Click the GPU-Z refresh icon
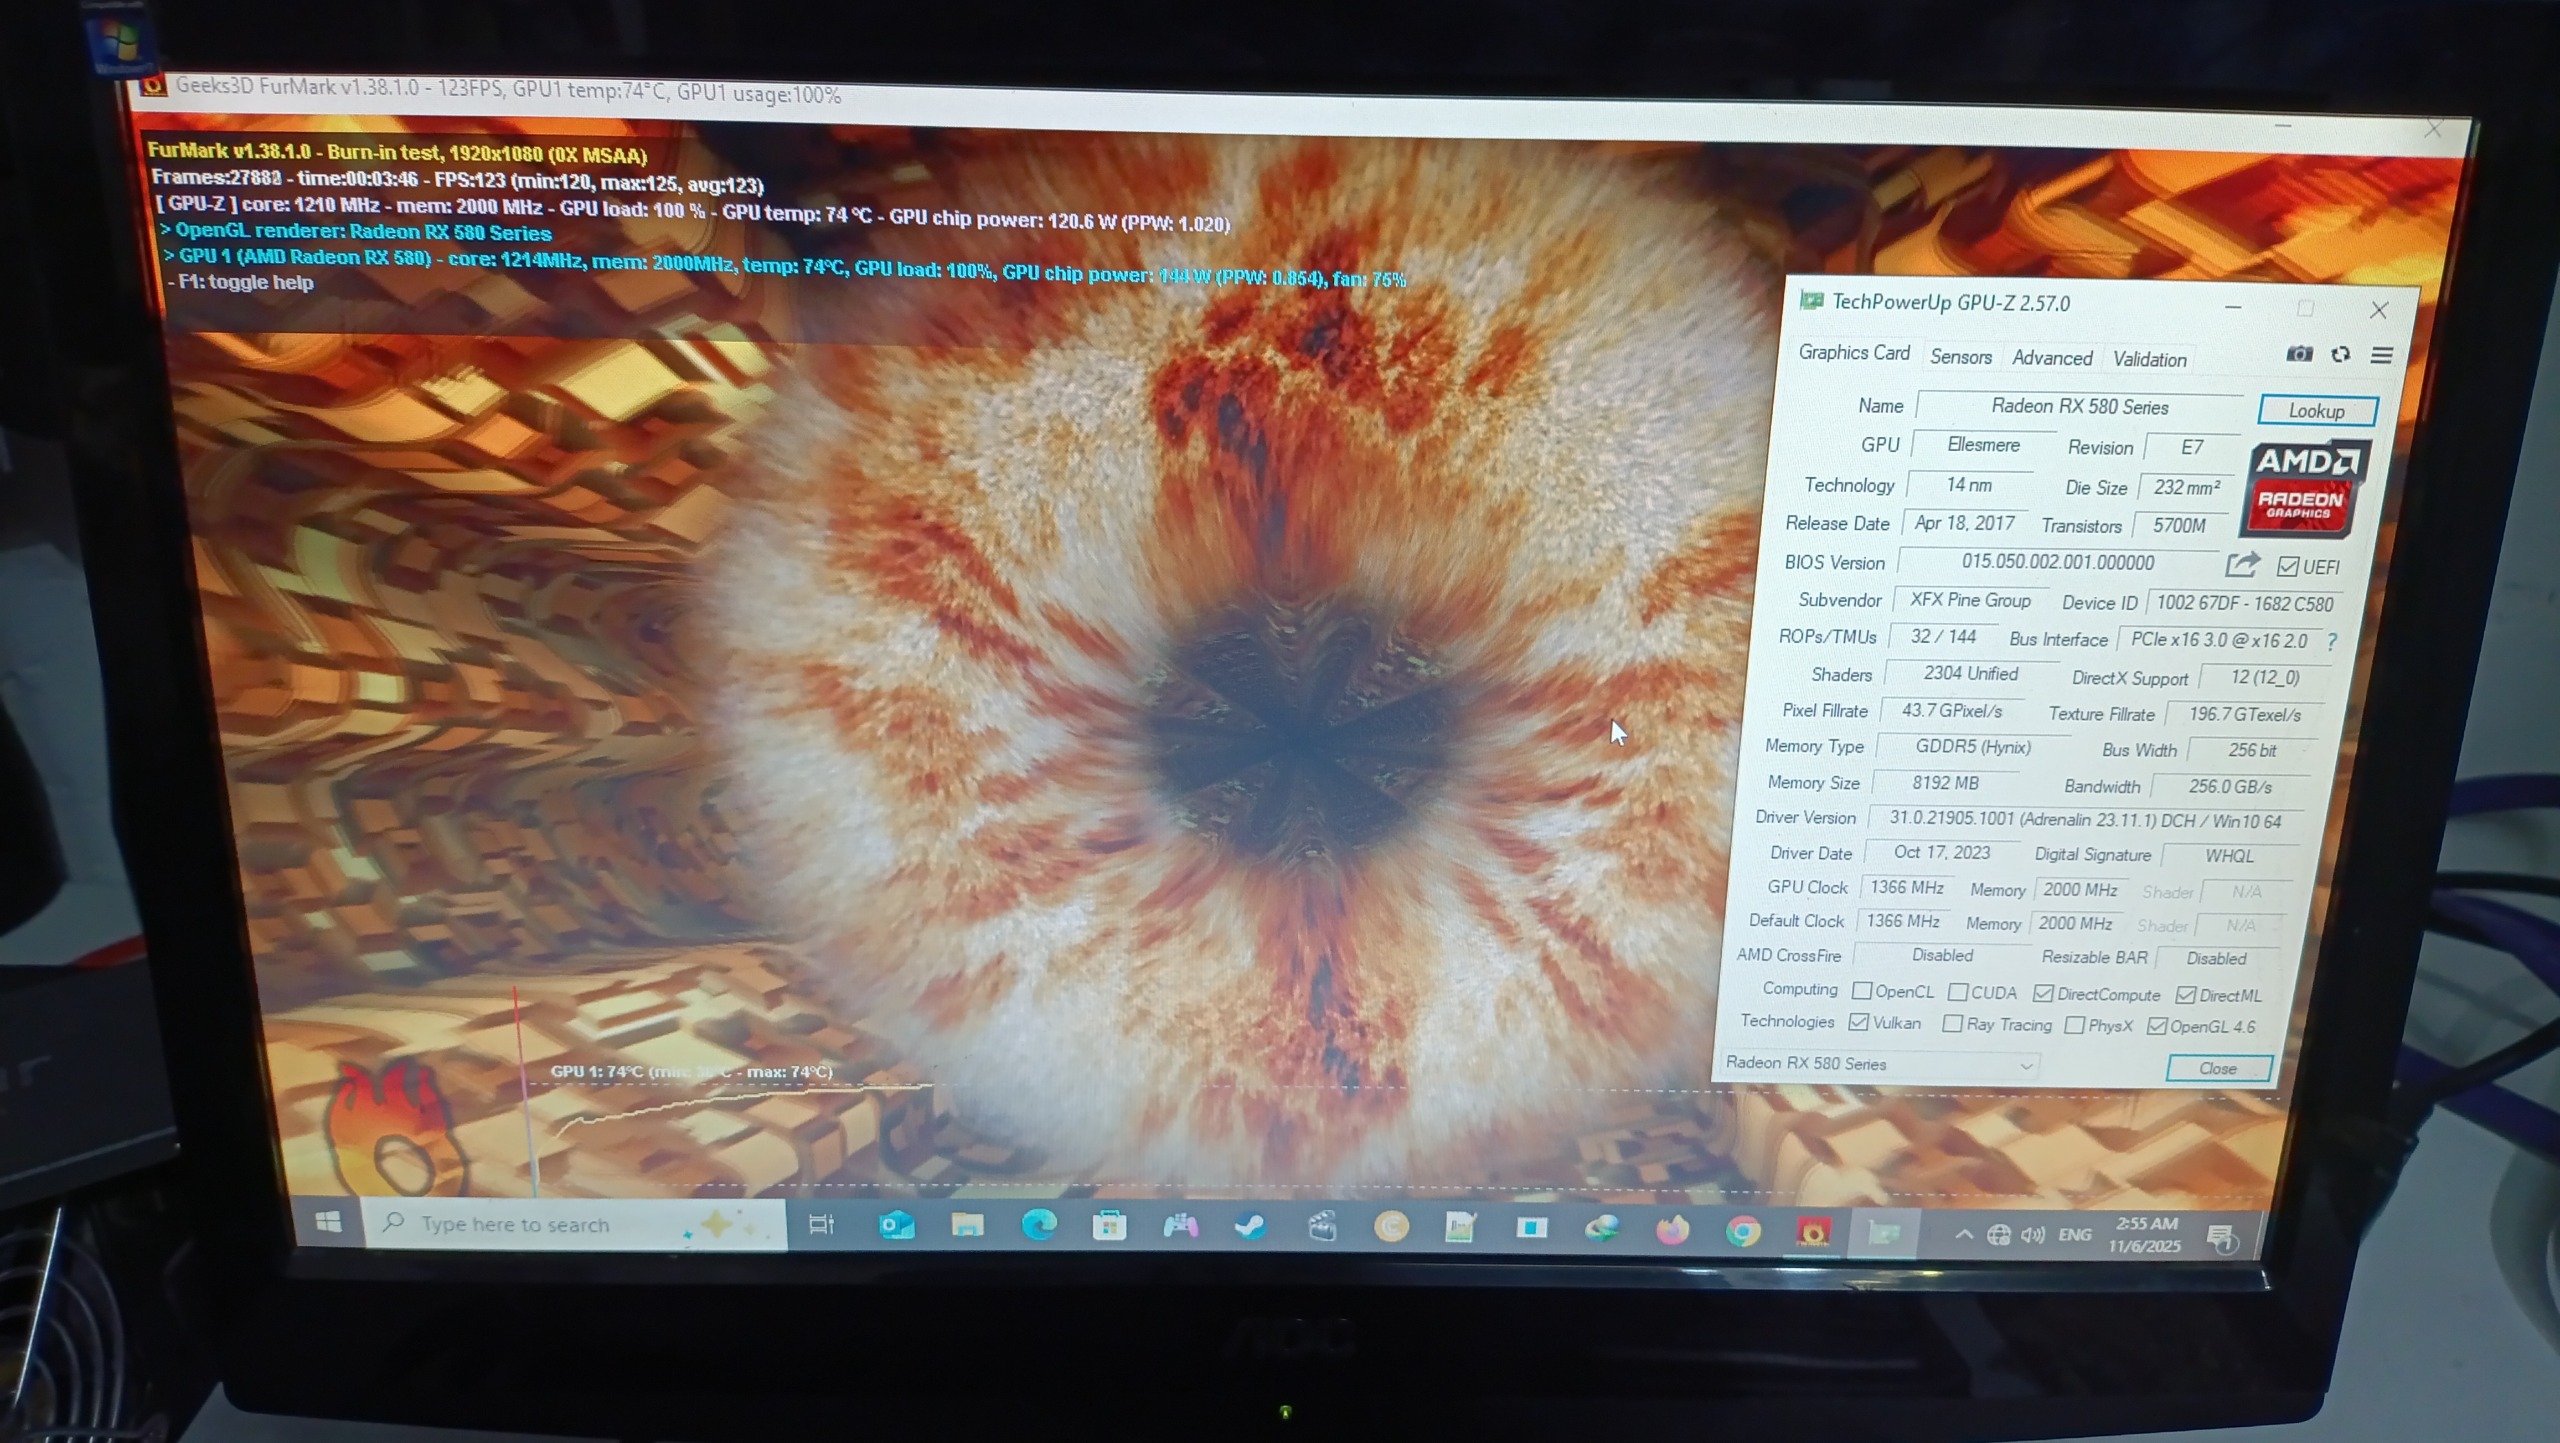The width and height of the screenshot is (2560, 1443). click(2340, 355)
